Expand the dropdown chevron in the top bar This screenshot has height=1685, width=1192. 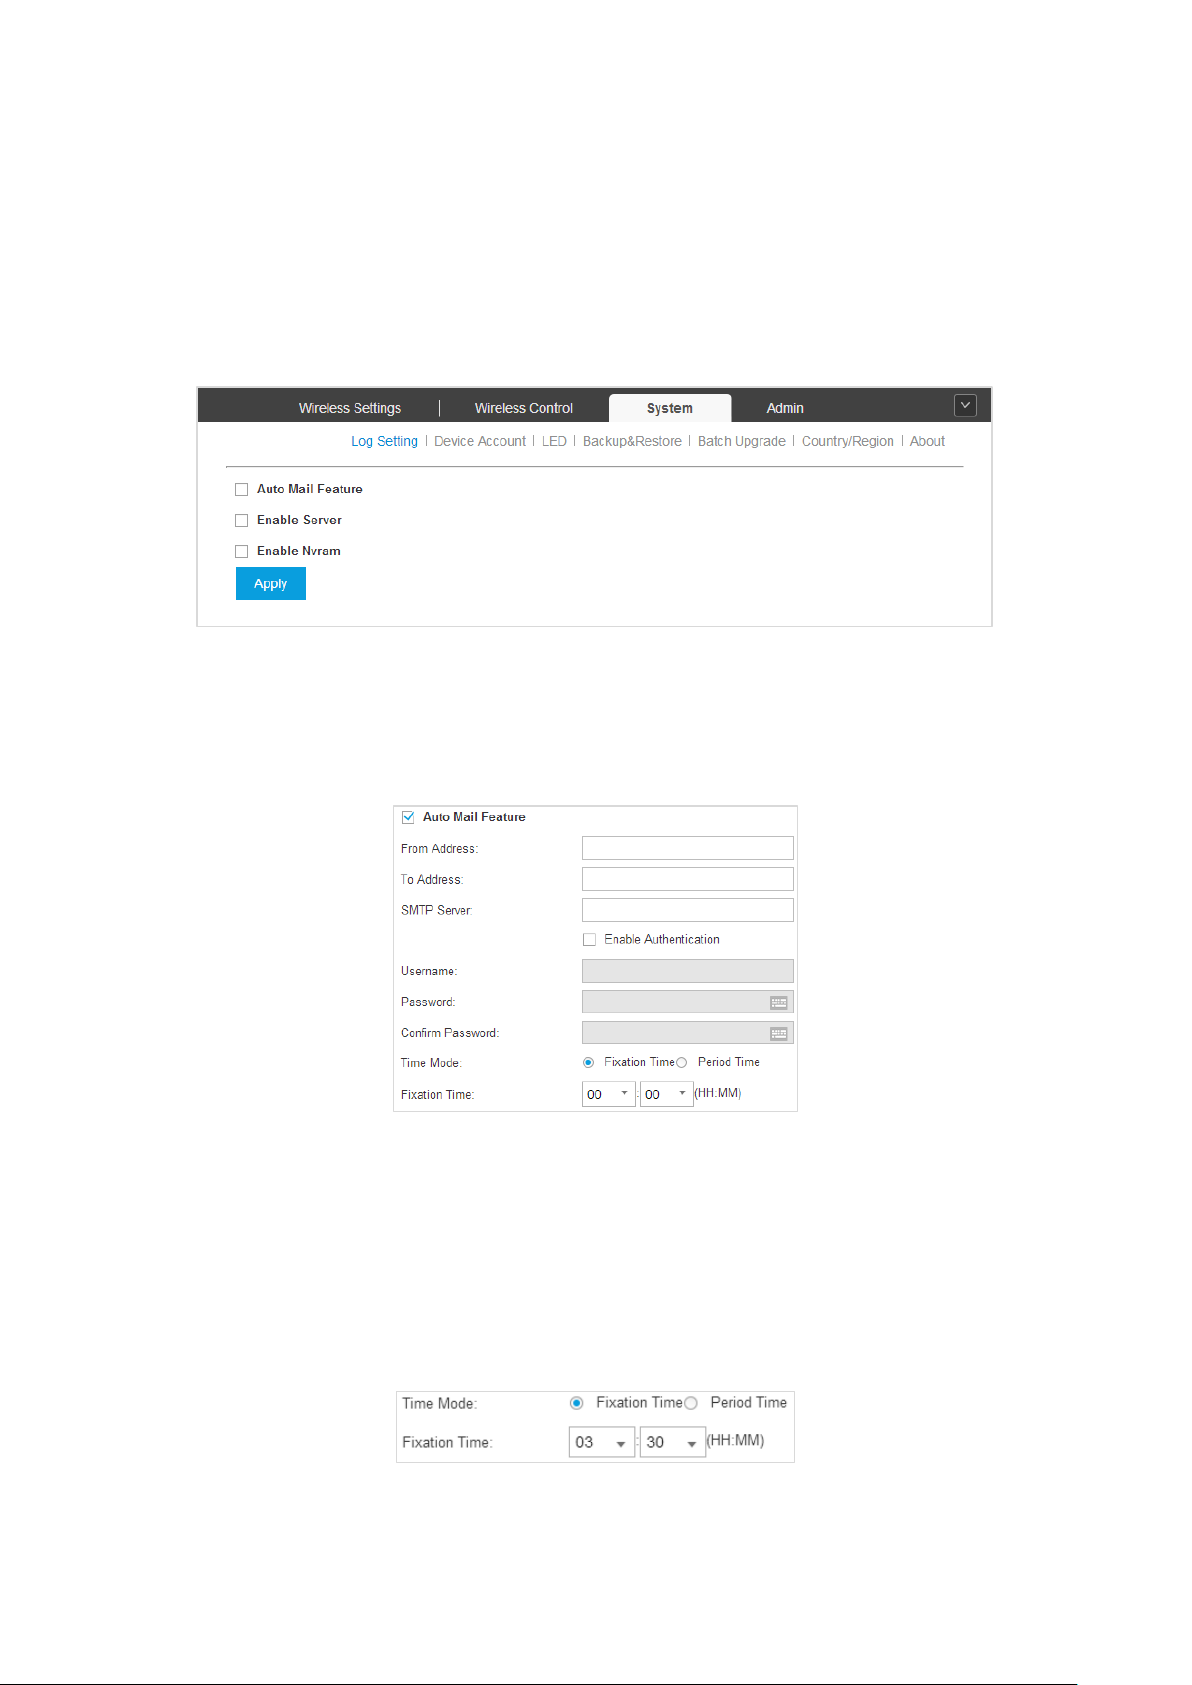pyautogui.click(x=965, y=405)
